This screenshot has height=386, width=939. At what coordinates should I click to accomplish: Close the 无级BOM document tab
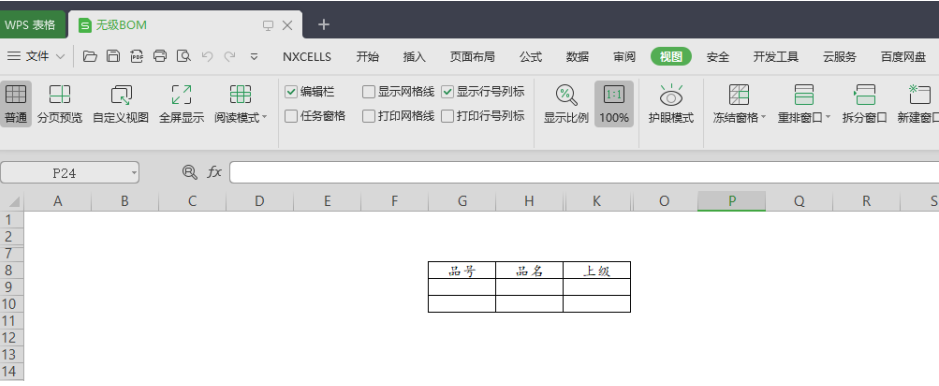point(287,25)
